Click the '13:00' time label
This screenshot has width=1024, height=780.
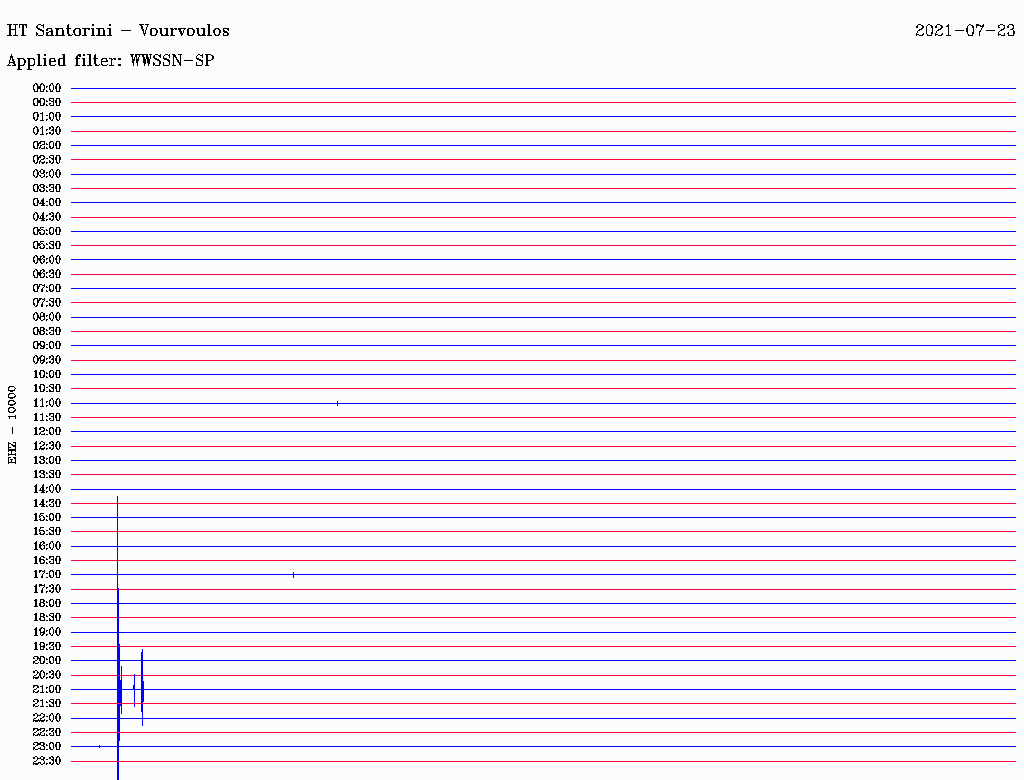tap(47, 460)
